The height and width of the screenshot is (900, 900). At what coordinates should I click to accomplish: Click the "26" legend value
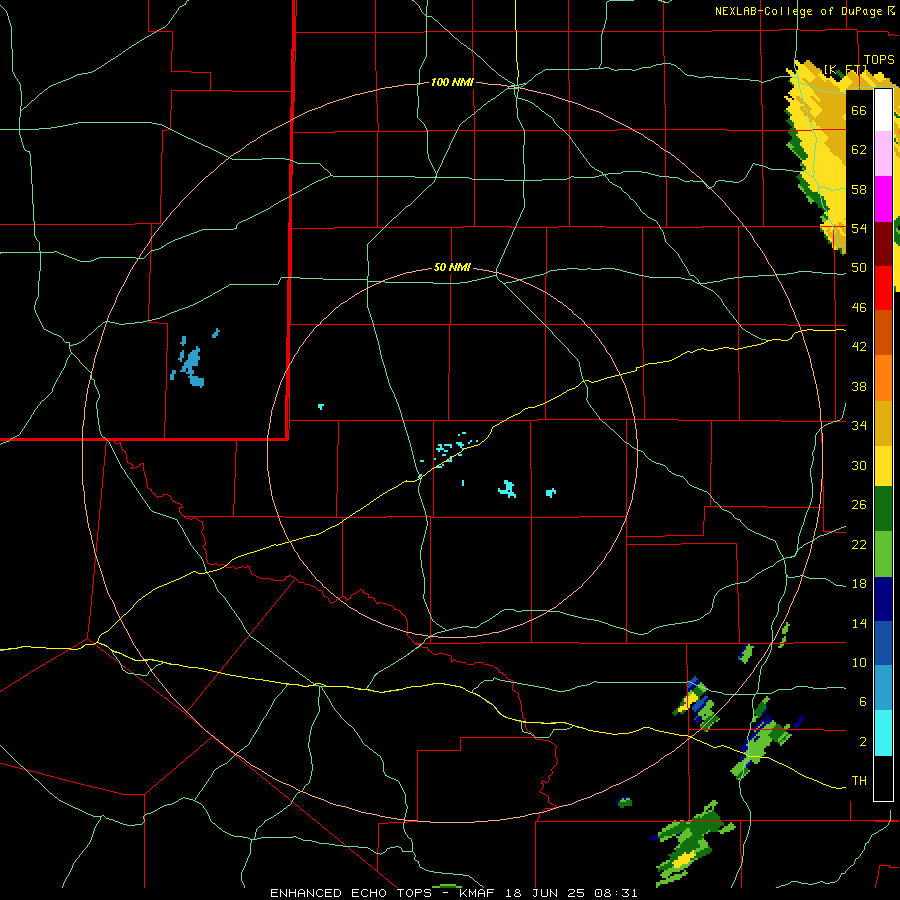859,505
